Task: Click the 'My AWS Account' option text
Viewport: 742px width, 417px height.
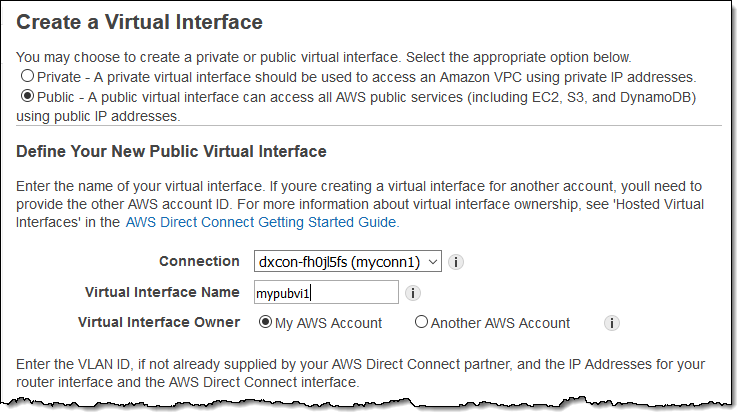Action: point(329,323)
